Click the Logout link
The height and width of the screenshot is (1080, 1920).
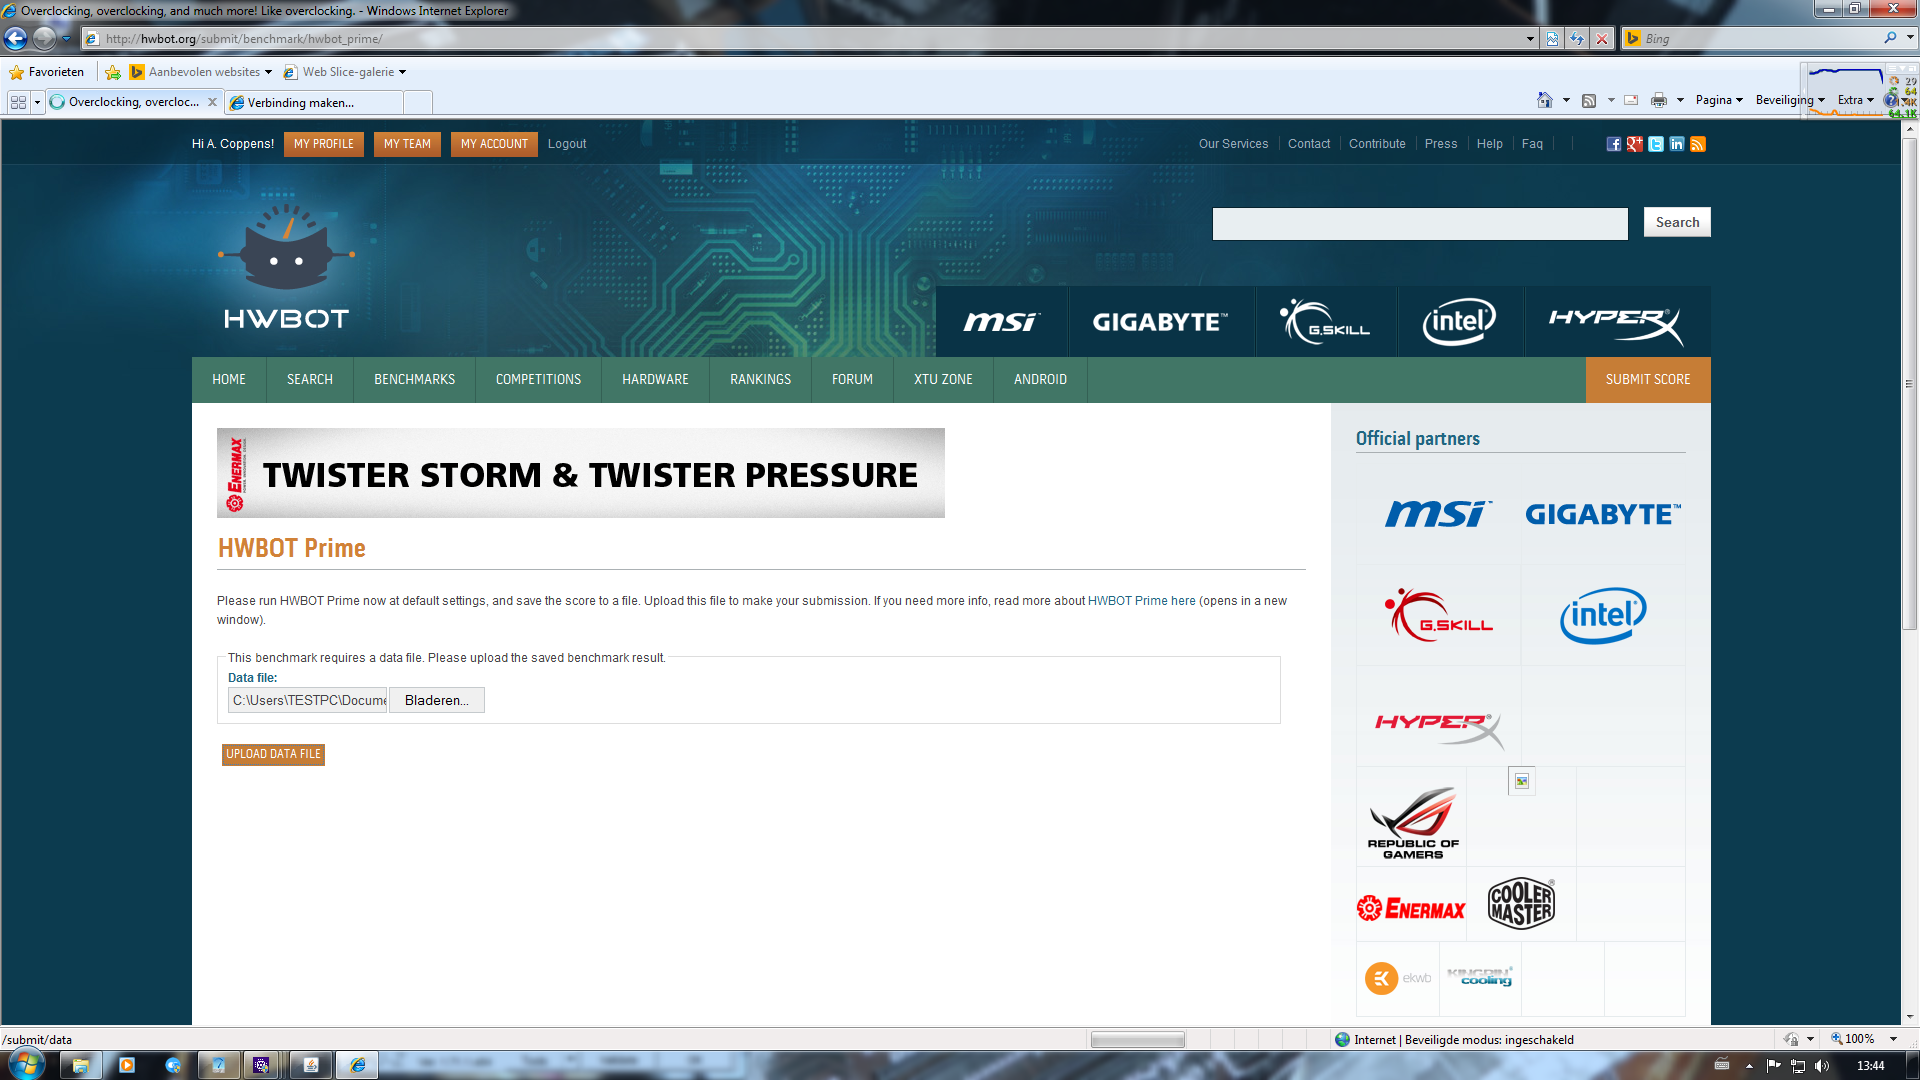[x=567, y=144]
